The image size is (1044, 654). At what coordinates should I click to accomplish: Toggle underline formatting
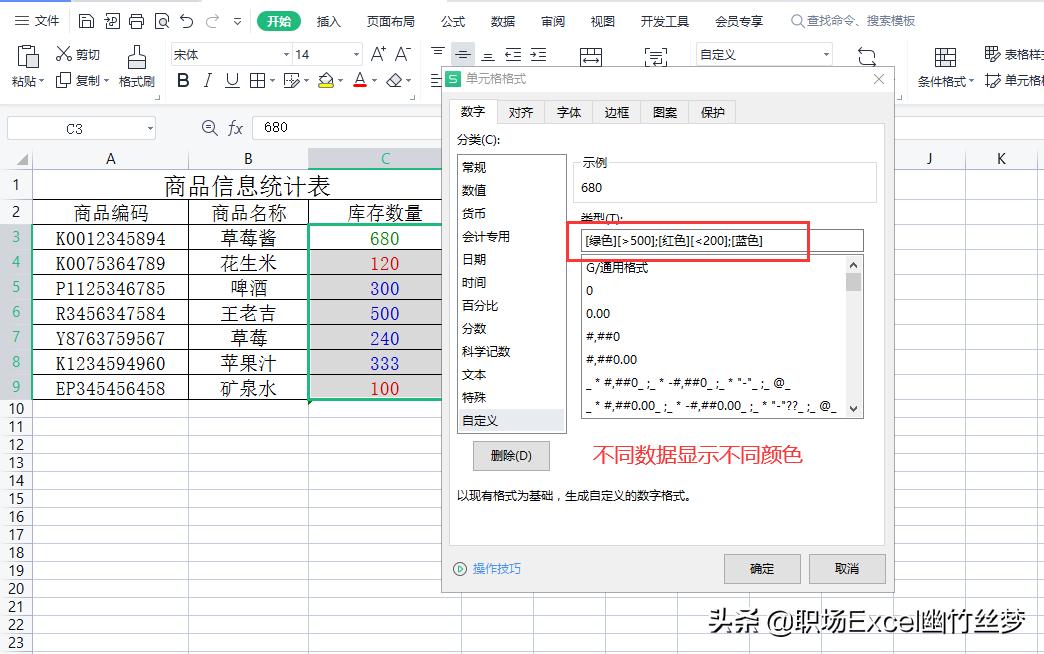pyautogui.click(x=232, y=80)
